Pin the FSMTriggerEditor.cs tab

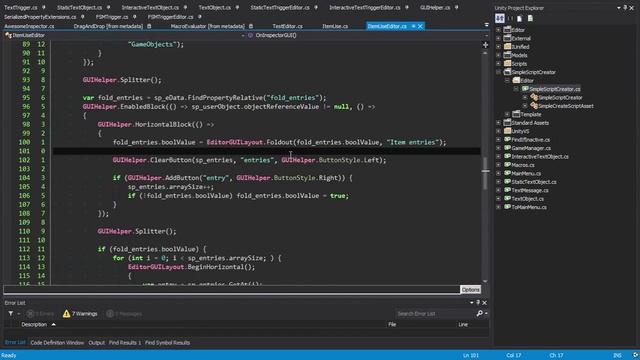200,17
